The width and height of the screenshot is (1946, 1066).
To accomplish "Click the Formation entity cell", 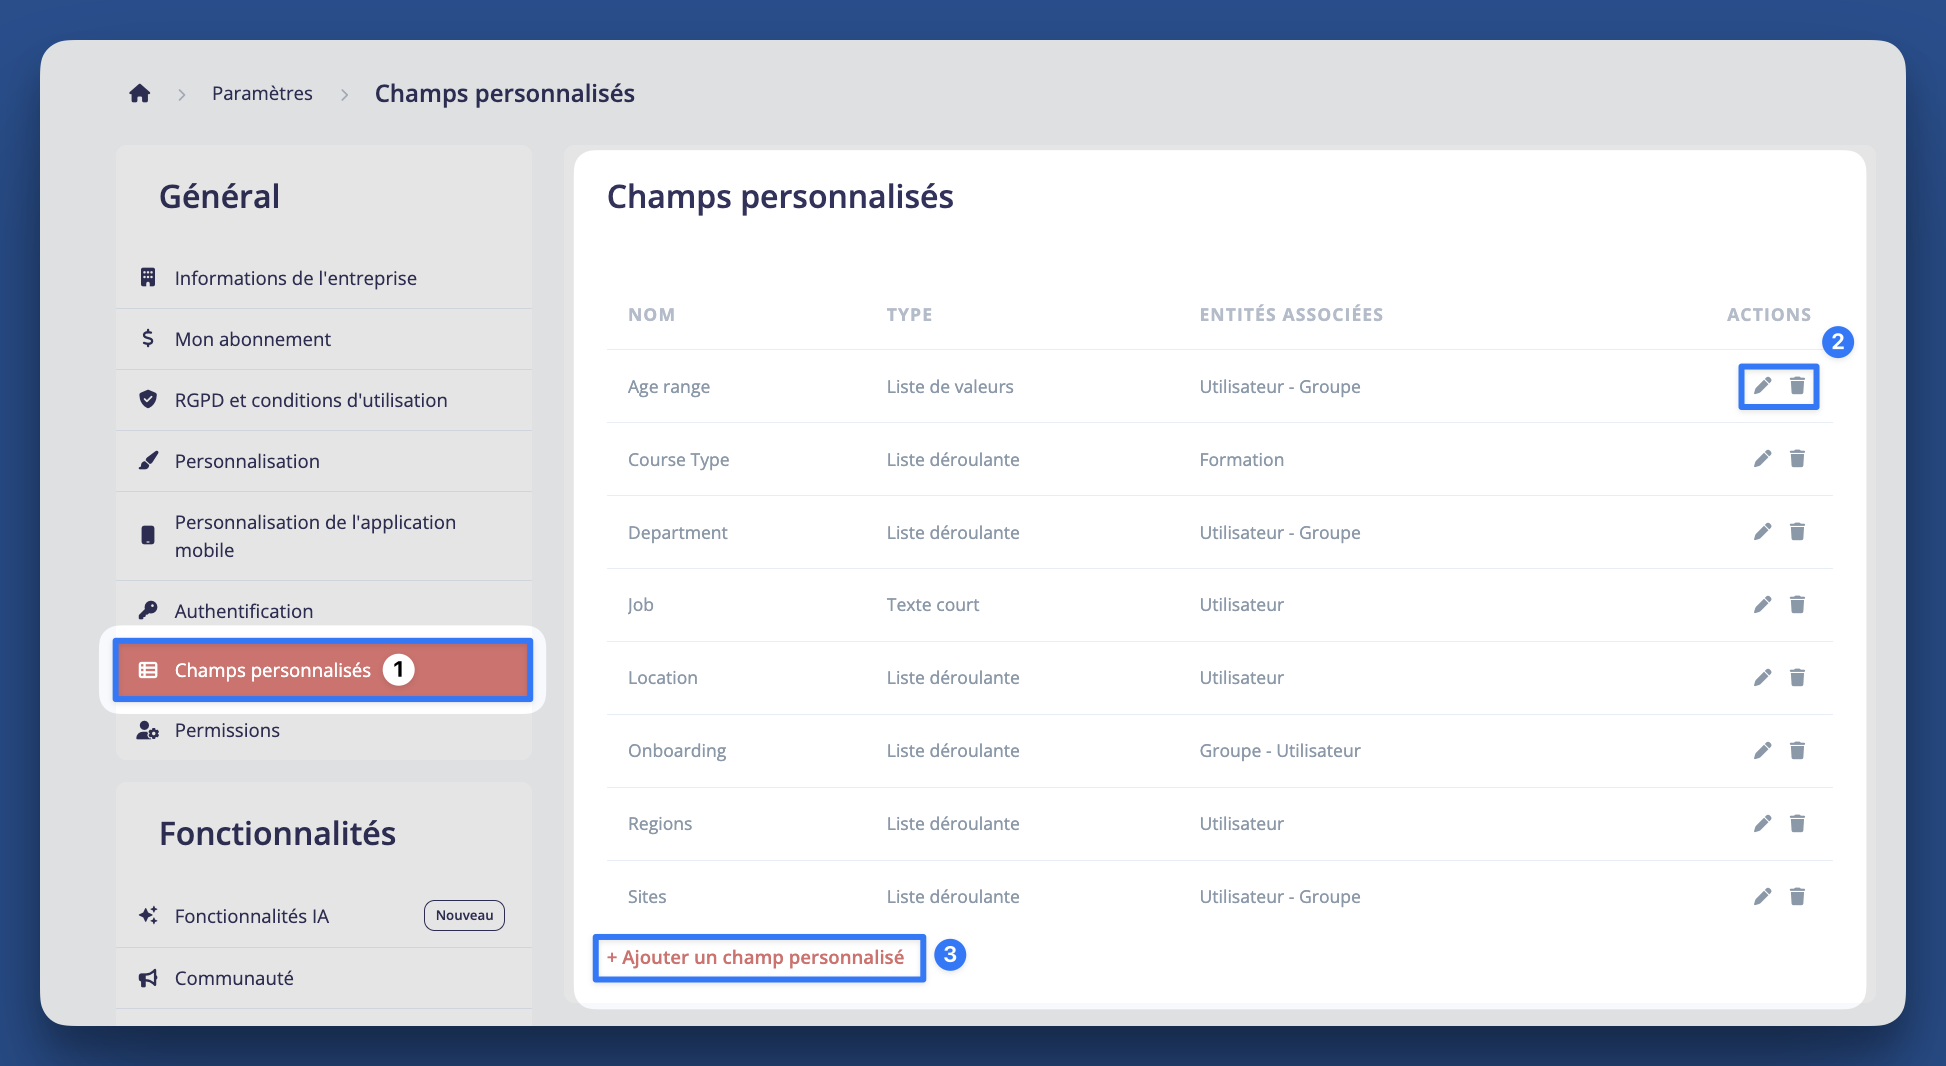I will [1241, 459].
